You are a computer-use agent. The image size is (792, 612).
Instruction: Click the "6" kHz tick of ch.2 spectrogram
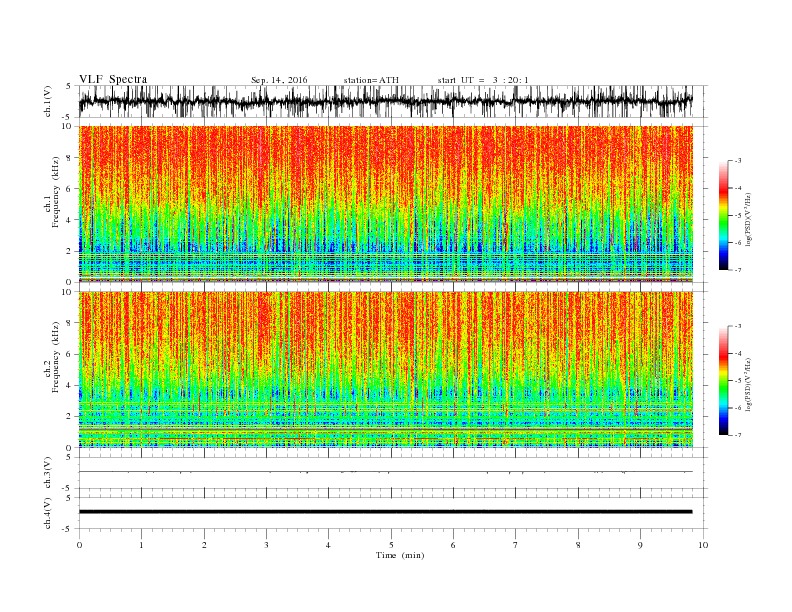(69, 354)
